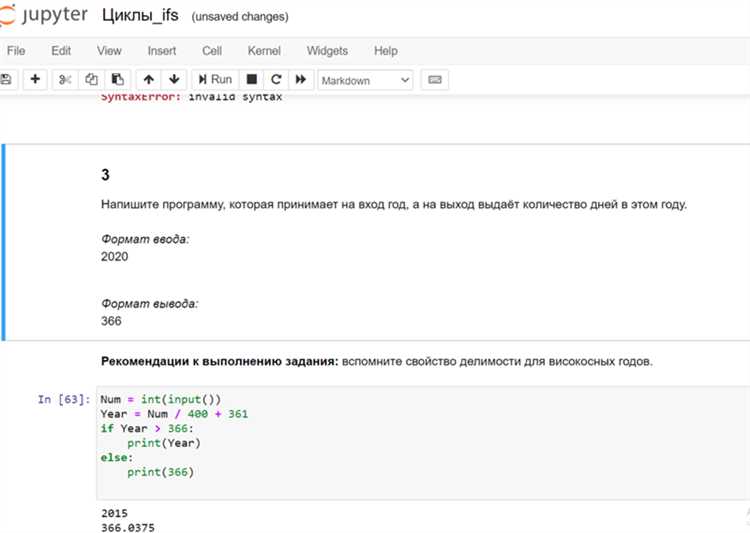
Task: Paste cell from the clipboard
Action: [x=118, y=79]
